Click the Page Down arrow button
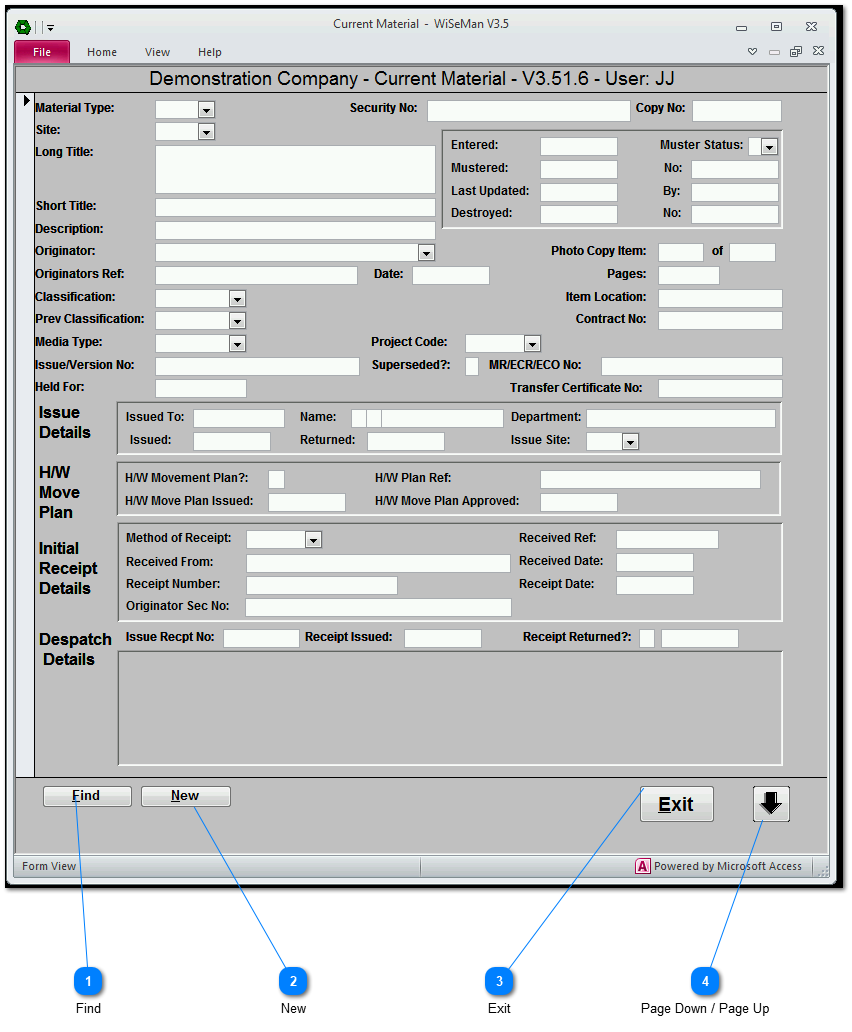Viewport: 852px width, 1032px height. tap(771, 804)
